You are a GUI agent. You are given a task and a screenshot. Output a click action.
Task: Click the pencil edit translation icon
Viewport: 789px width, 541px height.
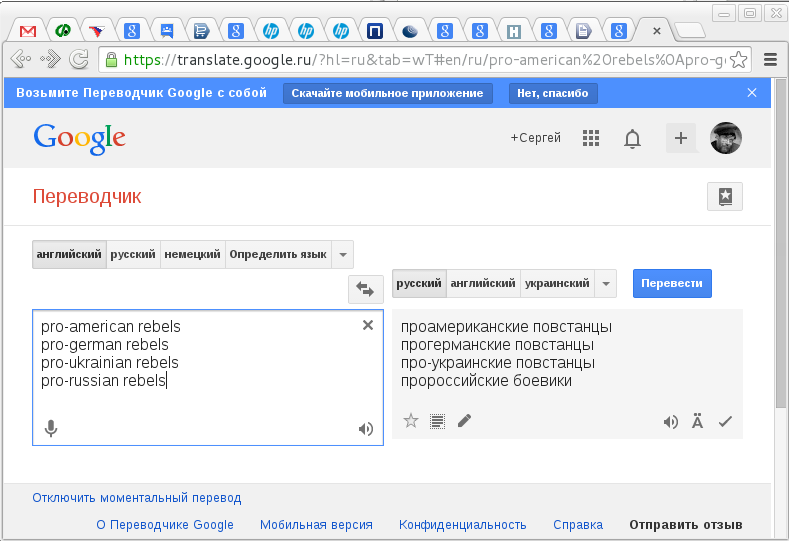tap(464, 421)
